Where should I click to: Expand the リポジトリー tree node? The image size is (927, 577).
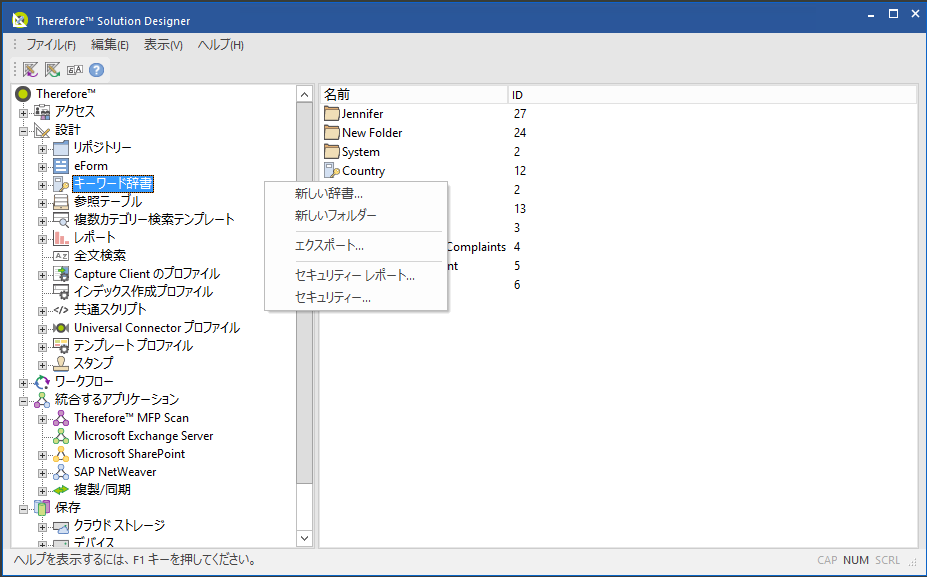point(42,149)
